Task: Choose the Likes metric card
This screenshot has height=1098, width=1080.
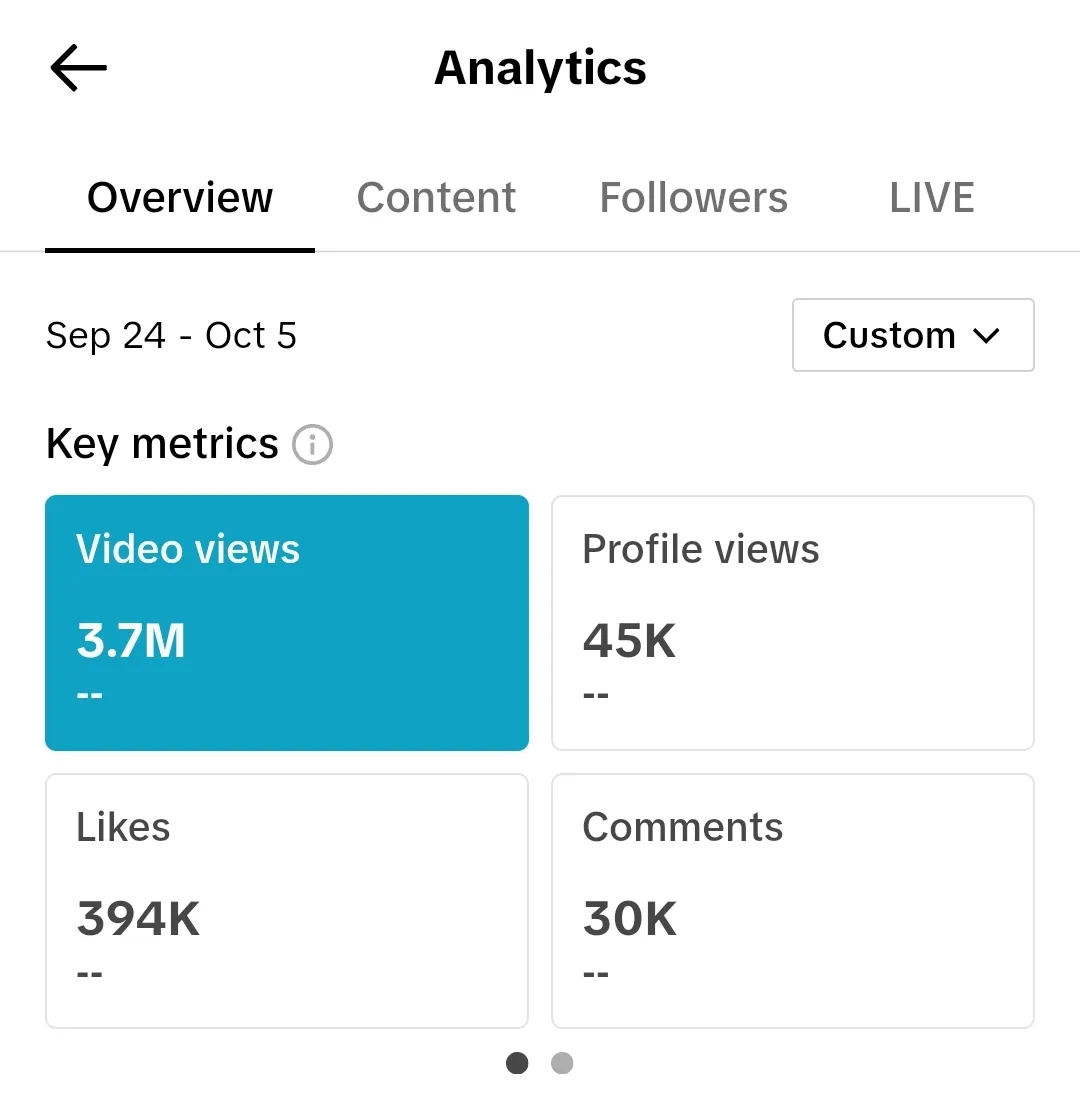Action: pos(286,900)
